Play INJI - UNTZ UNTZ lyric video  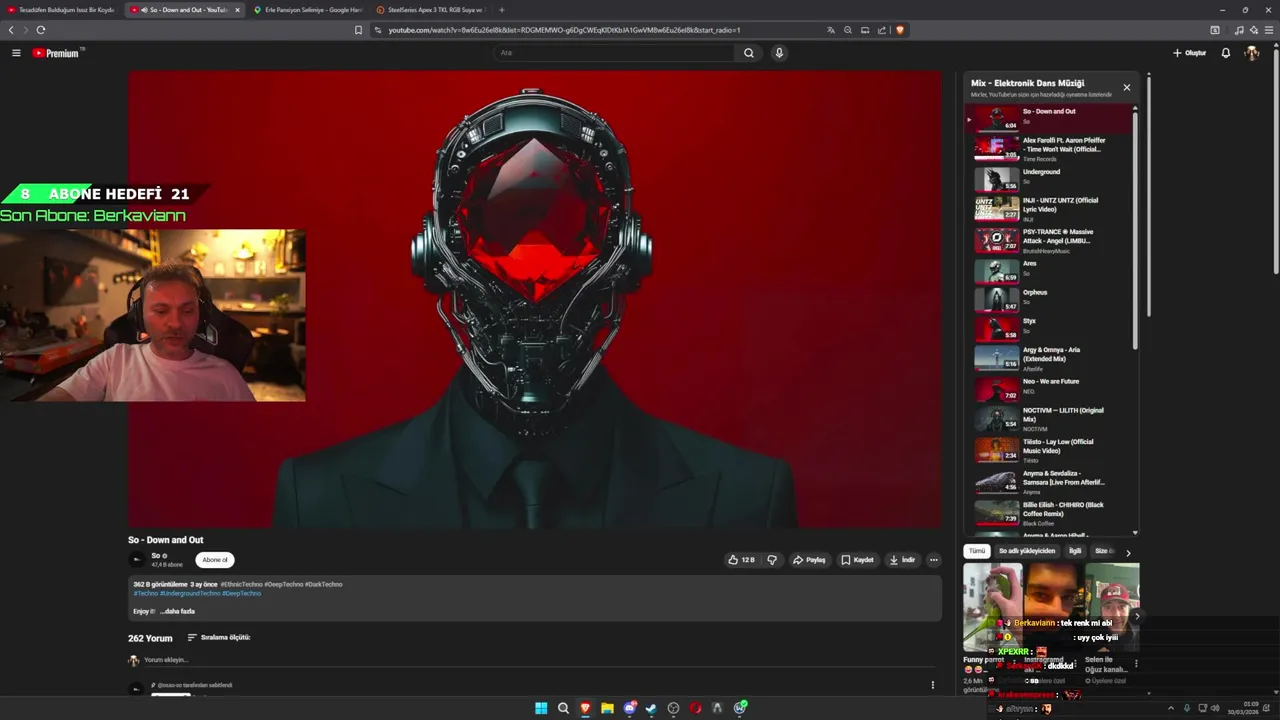click(1050, 208)
